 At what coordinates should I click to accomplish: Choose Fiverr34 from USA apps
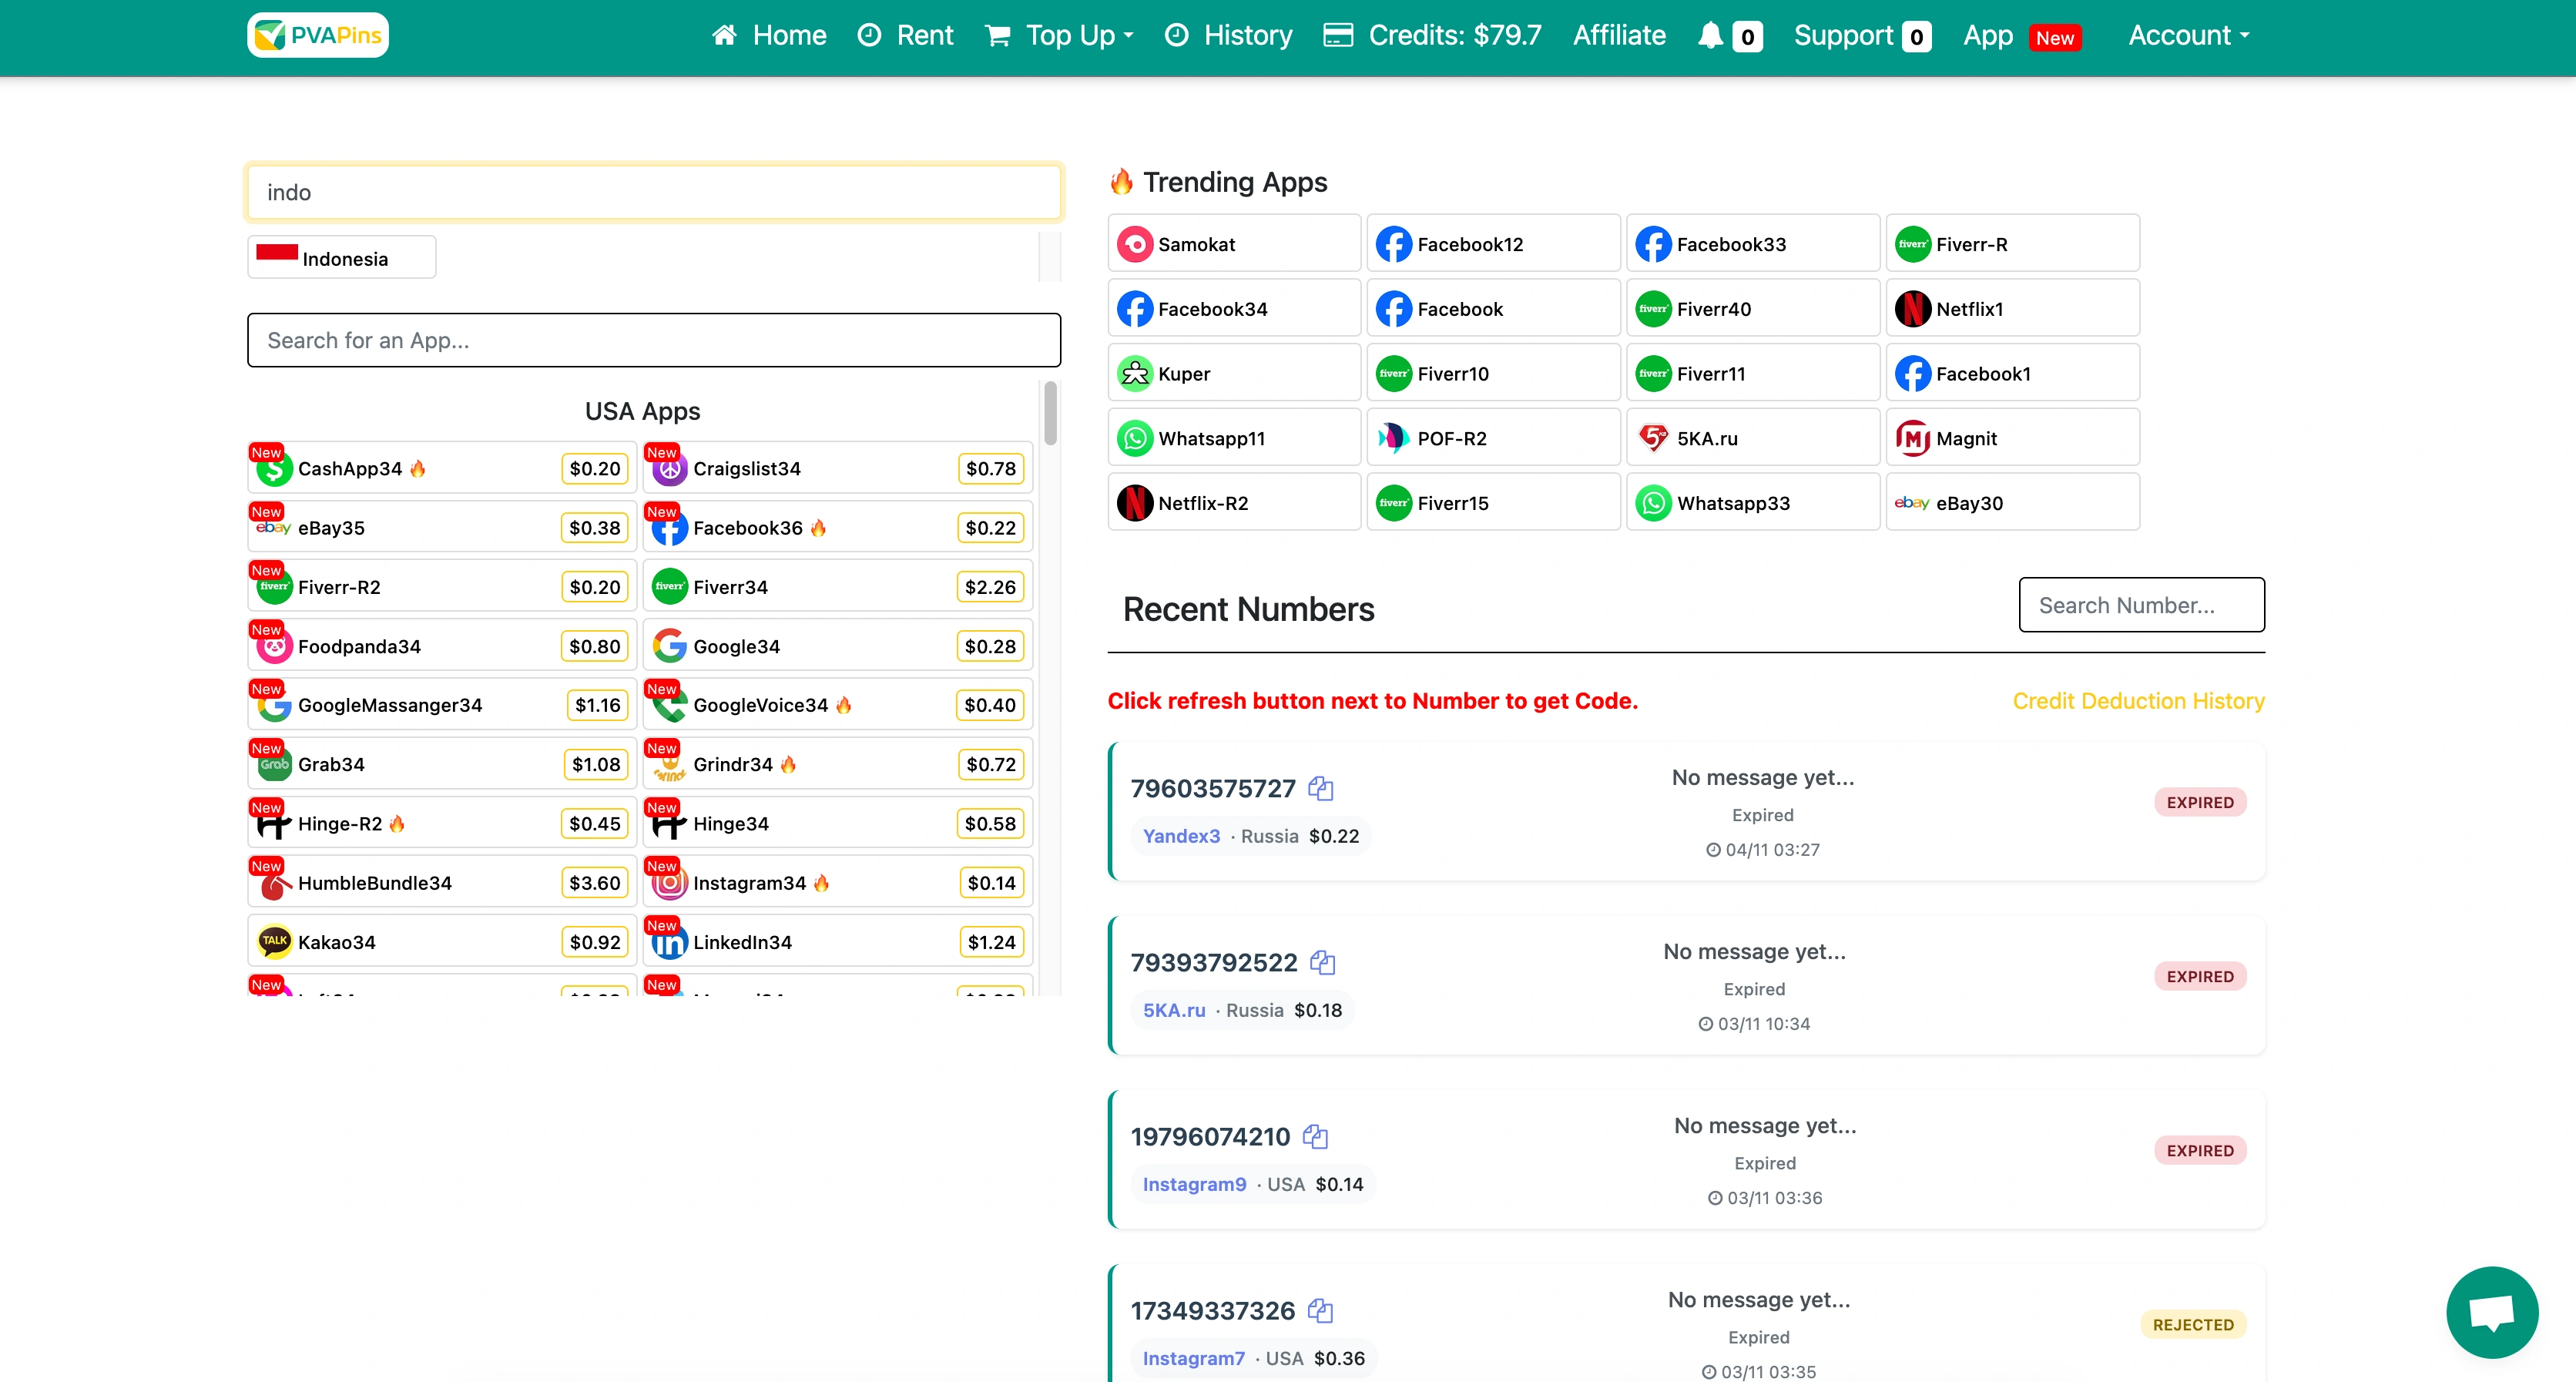click(838, 587)
